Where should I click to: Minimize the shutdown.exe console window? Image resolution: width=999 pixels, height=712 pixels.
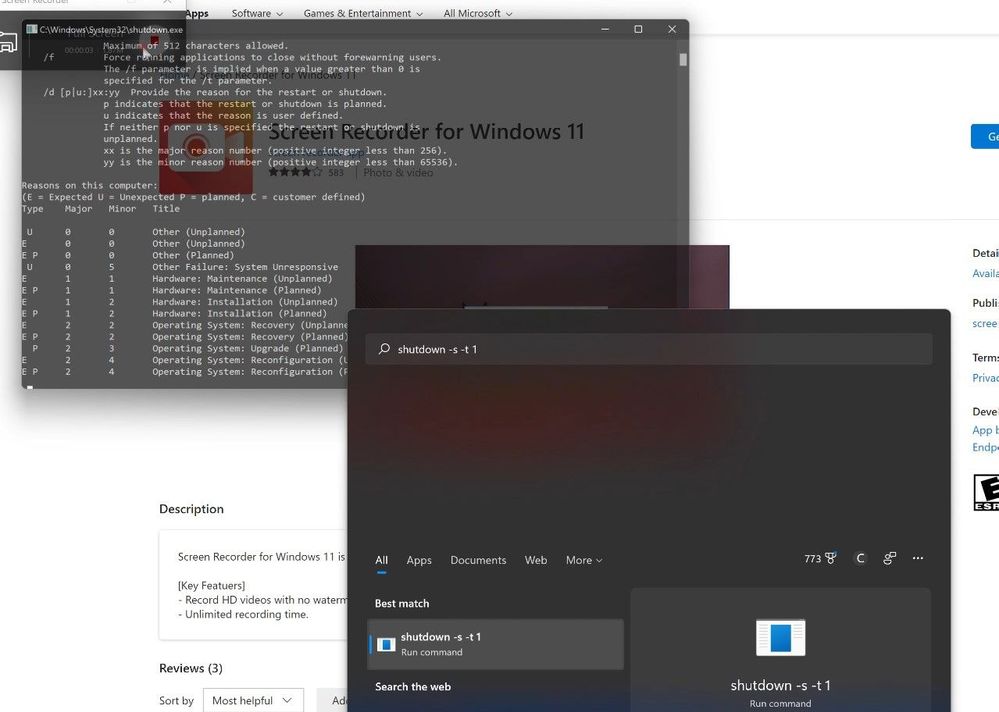(605, 29)
